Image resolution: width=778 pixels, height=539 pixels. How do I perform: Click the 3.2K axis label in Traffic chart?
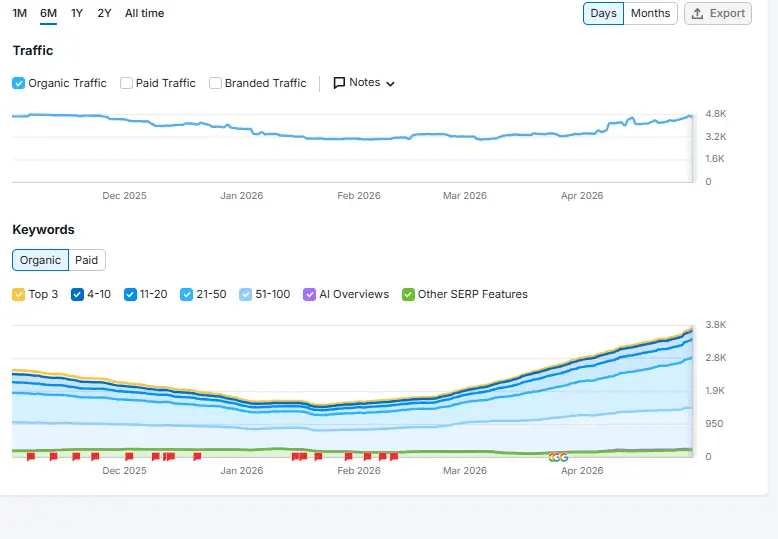(x=715, y=136)
